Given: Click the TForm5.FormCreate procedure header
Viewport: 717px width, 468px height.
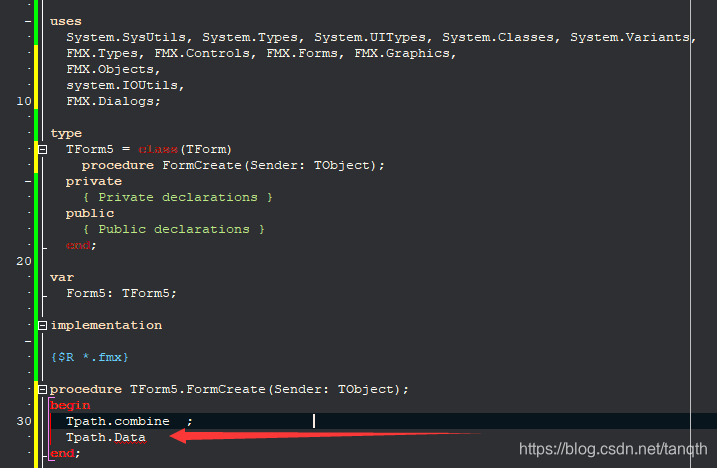Looking at the screenshot, I should [229, 389].
